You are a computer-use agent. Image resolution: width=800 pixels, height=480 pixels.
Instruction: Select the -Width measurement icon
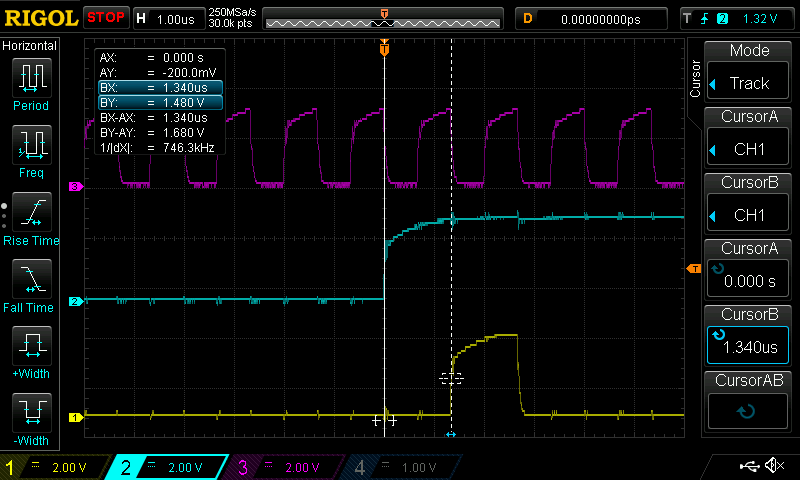coord(32,412)
